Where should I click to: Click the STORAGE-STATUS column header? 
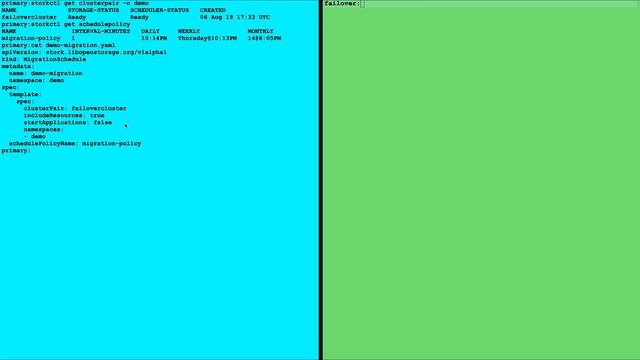click(93, 10)
